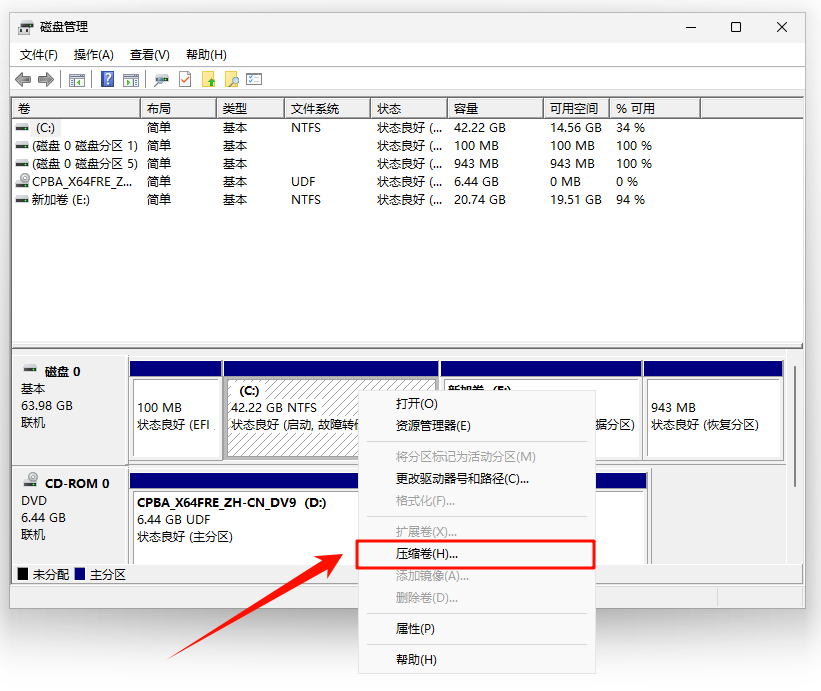Click the black 未分配 legend swatch
821x691 pixels.
pos(23,574)
